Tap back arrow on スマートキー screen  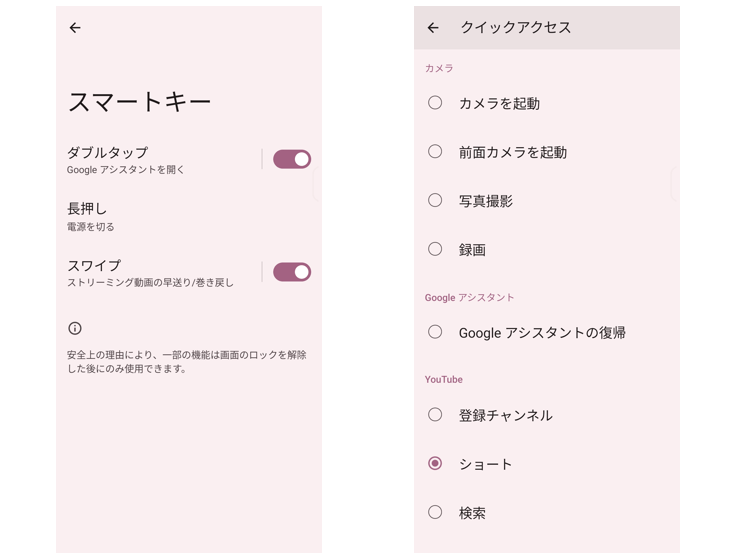(x=75, y=28)
